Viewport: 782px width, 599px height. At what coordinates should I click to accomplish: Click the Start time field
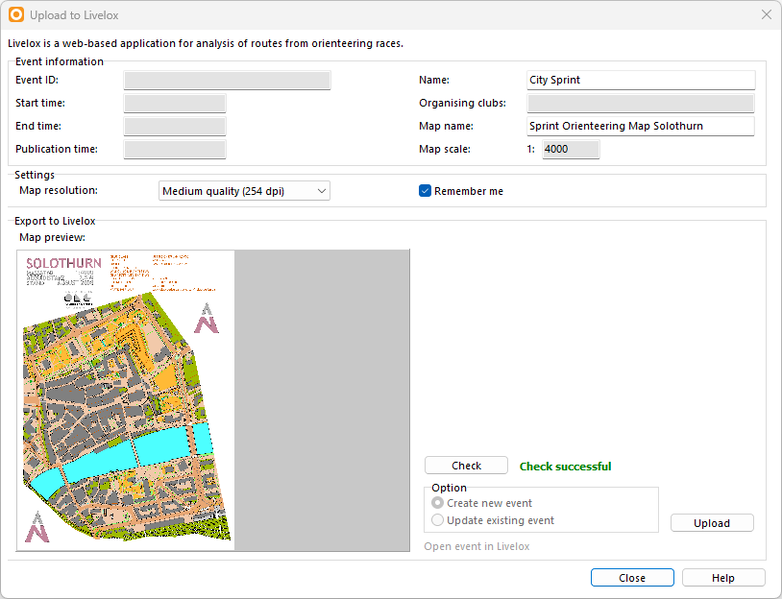click(x=175, y=103)
